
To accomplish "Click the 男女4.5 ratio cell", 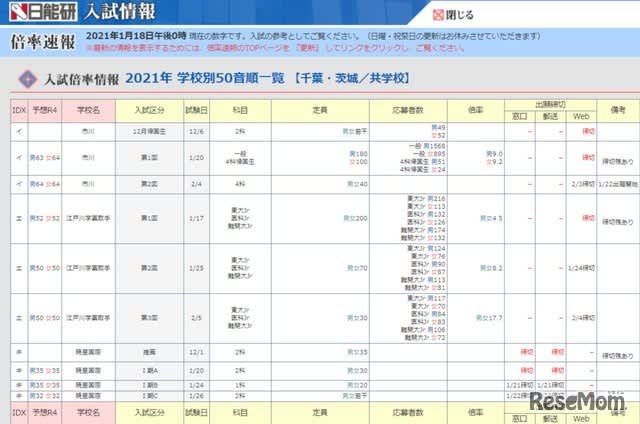I will [x=476, y=219].
